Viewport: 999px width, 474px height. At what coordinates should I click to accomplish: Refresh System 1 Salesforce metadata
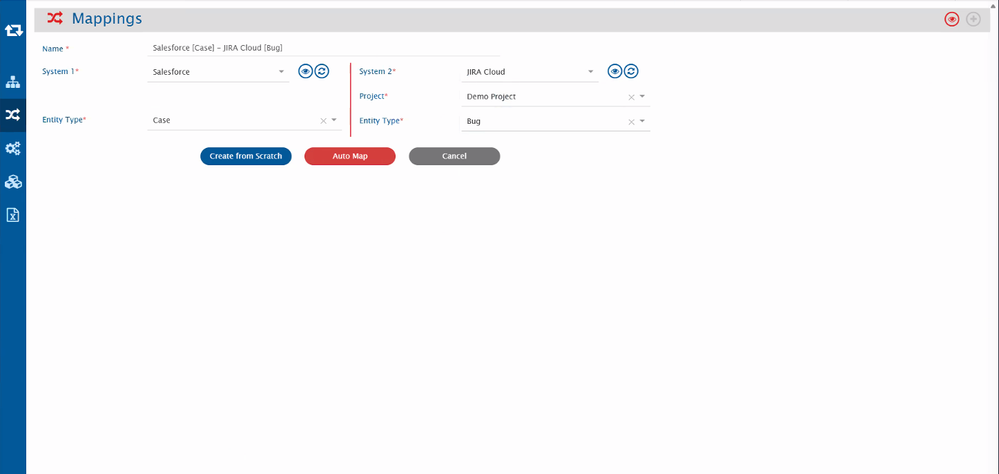click(322, 71)
